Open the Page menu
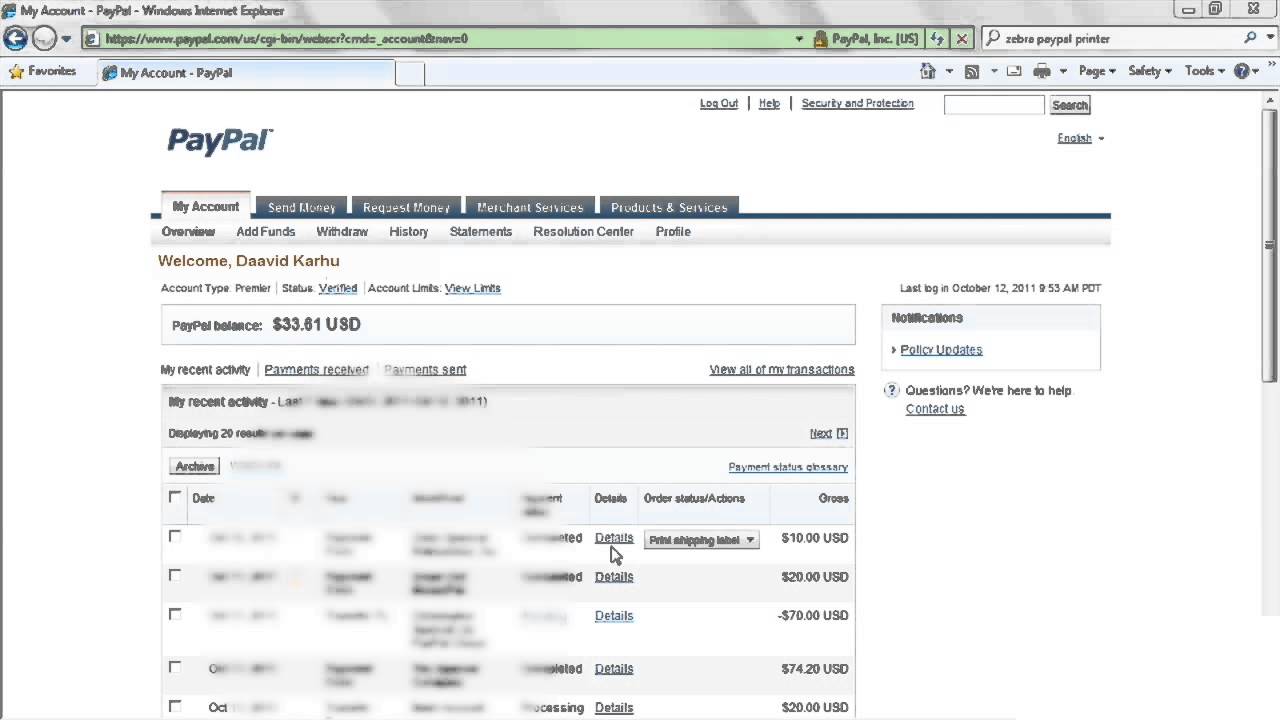 pyautogui.click(x=1097, y=71)
